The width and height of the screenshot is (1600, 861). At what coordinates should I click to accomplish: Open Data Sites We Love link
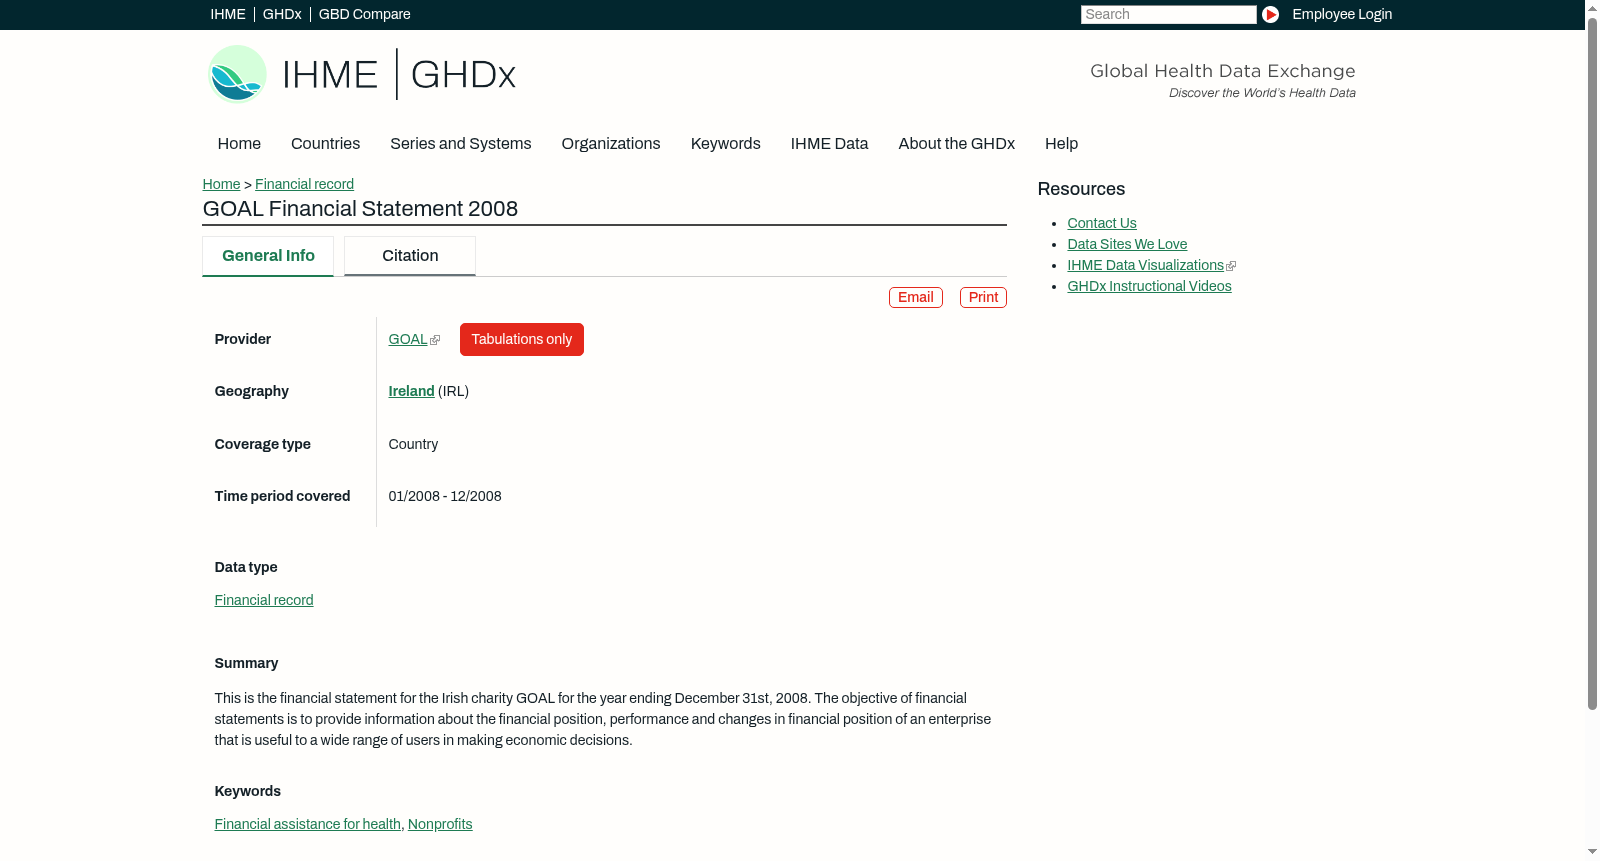(x=1127, y=245)
